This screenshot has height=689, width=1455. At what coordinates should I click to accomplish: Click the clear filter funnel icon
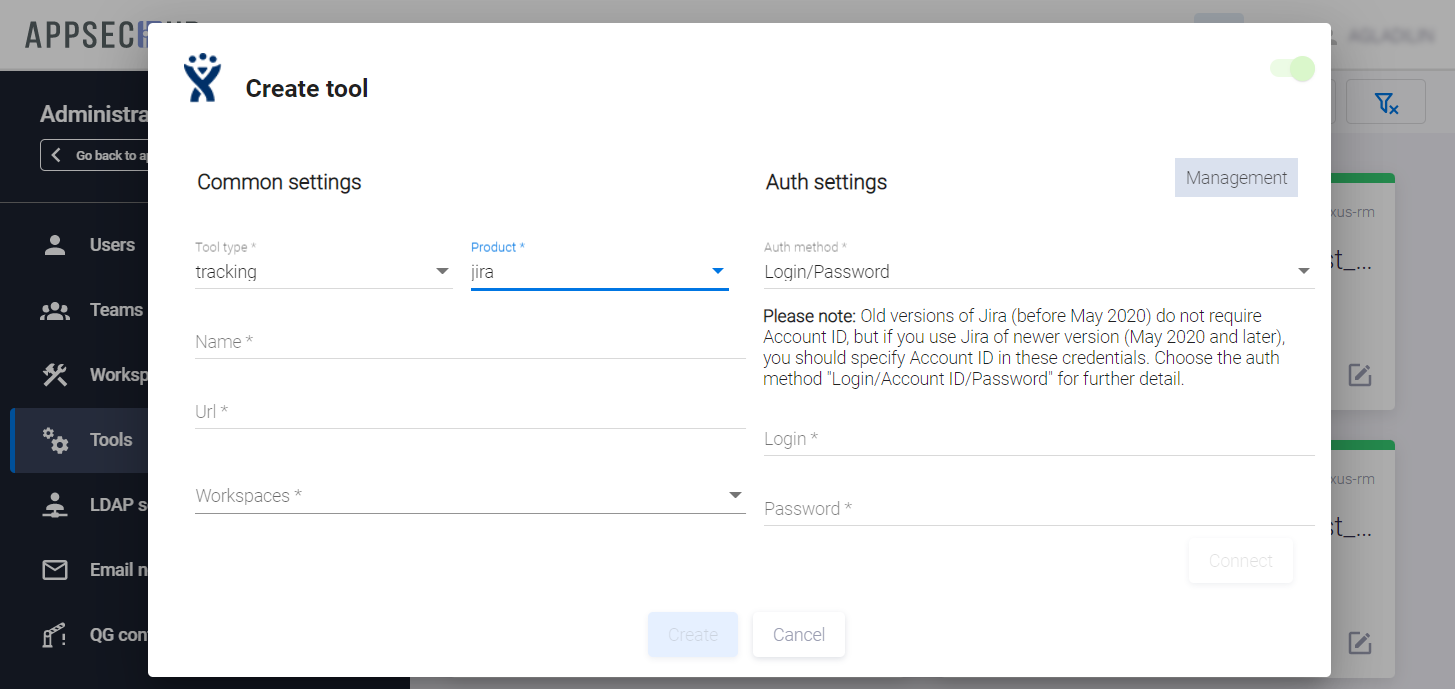pyautogui.click(x=1386, y=102)
